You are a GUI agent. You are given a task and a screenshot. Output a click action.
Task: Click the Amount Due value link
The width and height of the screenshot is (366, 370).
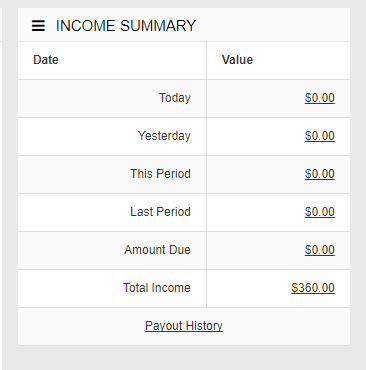pyautogui.click(x=319, y=250)
